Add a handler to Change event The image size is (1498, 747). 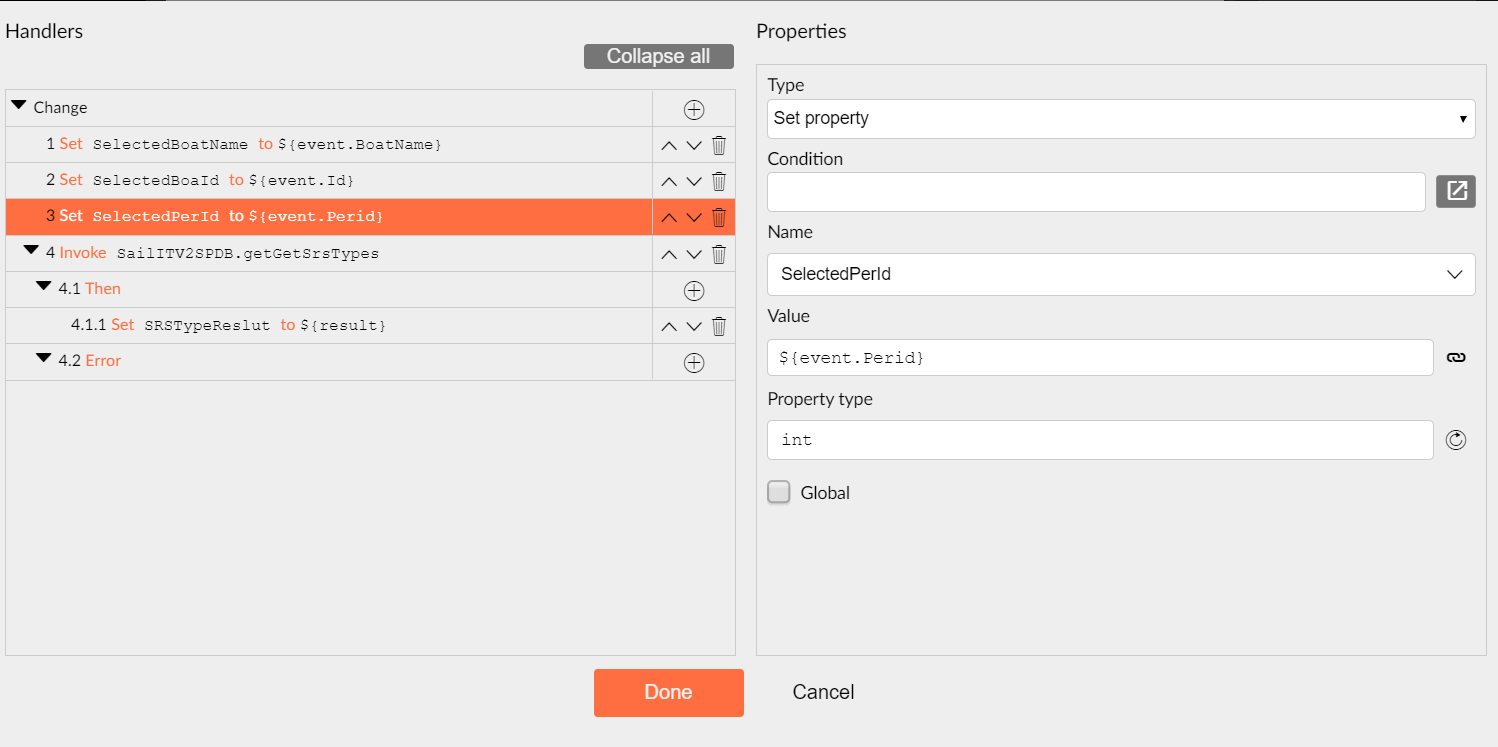pos(693,109)
